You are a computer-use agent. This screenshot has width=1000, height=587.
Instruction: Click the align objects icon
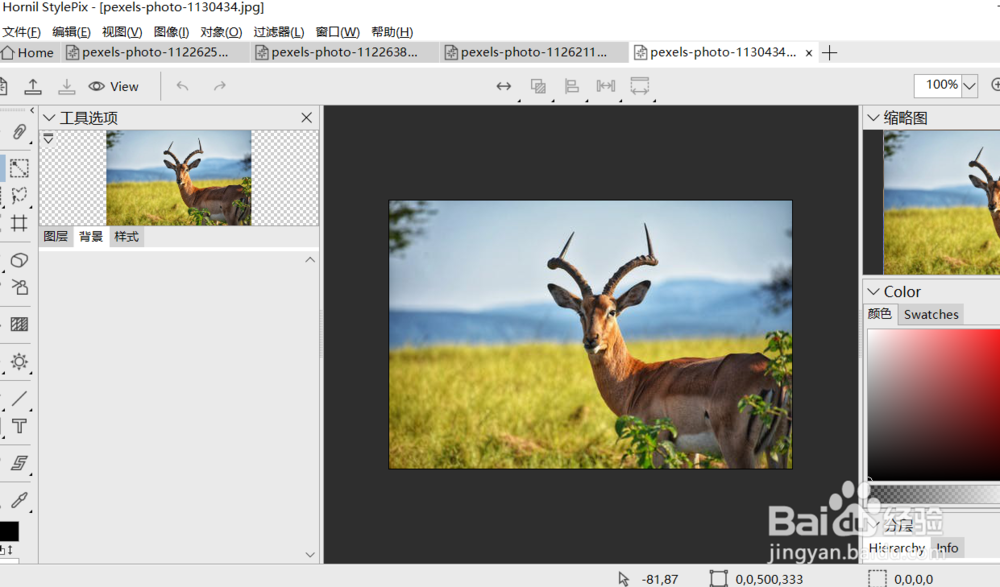[571, 86]
